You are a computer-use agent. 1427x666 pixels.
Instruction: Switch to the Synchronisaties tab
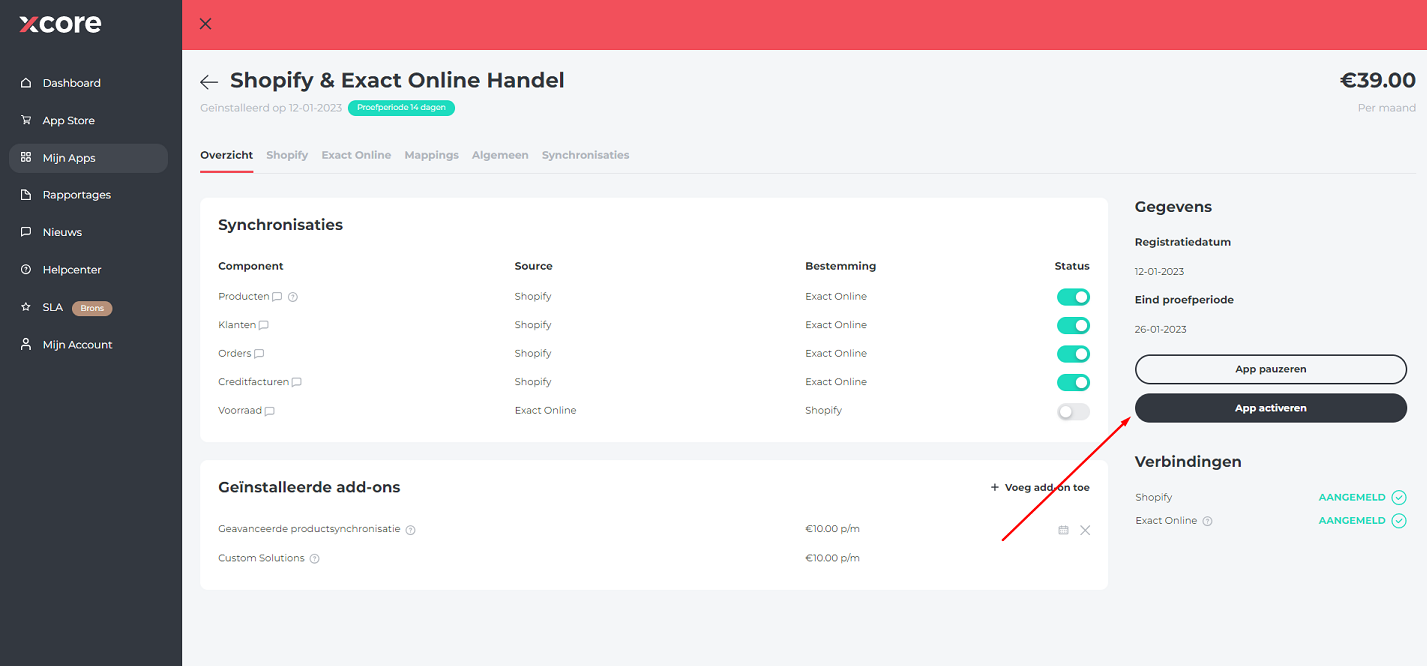[586, 155]
